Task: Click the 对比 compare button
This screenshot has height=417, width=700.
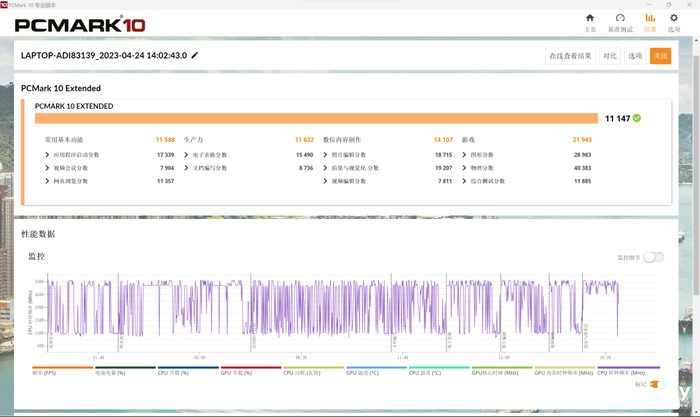Action: (x=609, y=56)
